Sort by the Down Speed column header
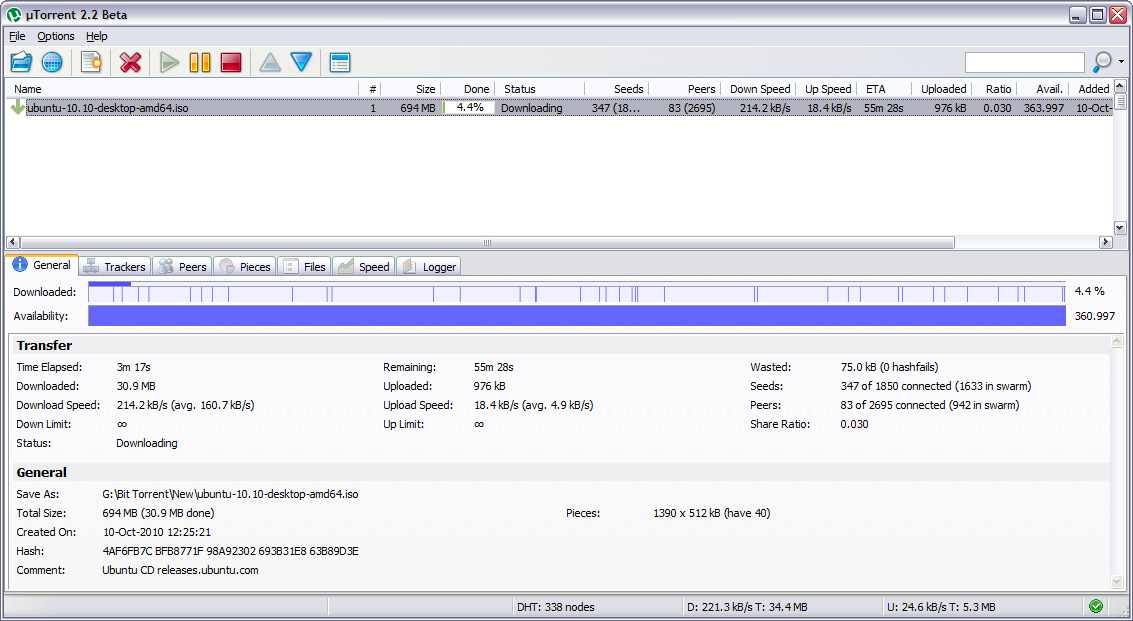1133x621 pixels. [759, 89]
